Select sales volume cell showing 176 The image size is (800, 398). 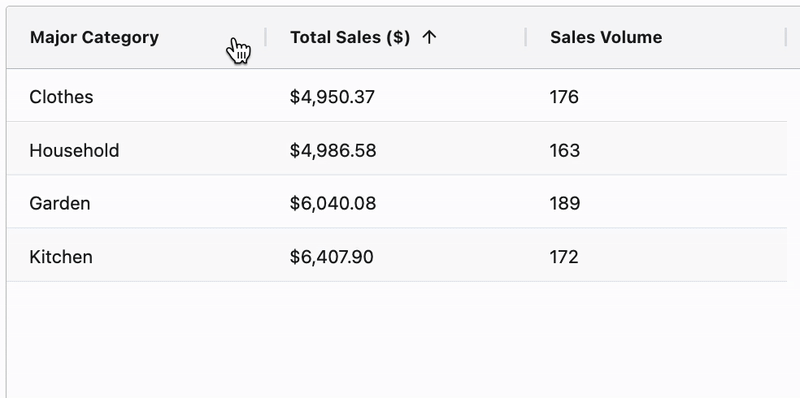(656, 97)
